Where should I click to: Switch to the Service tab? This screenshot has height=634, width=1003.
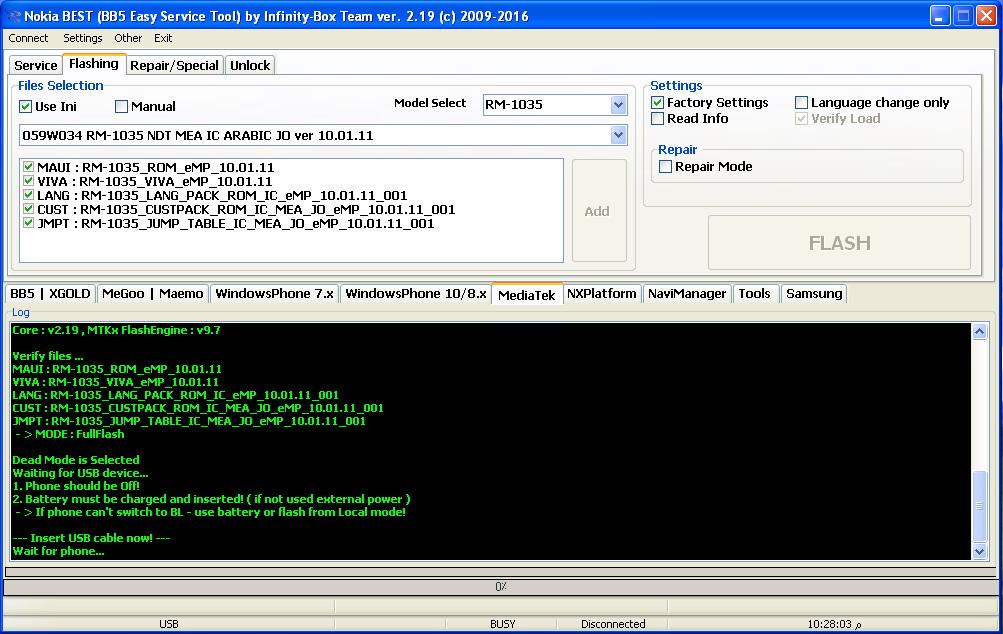point(36,65)
